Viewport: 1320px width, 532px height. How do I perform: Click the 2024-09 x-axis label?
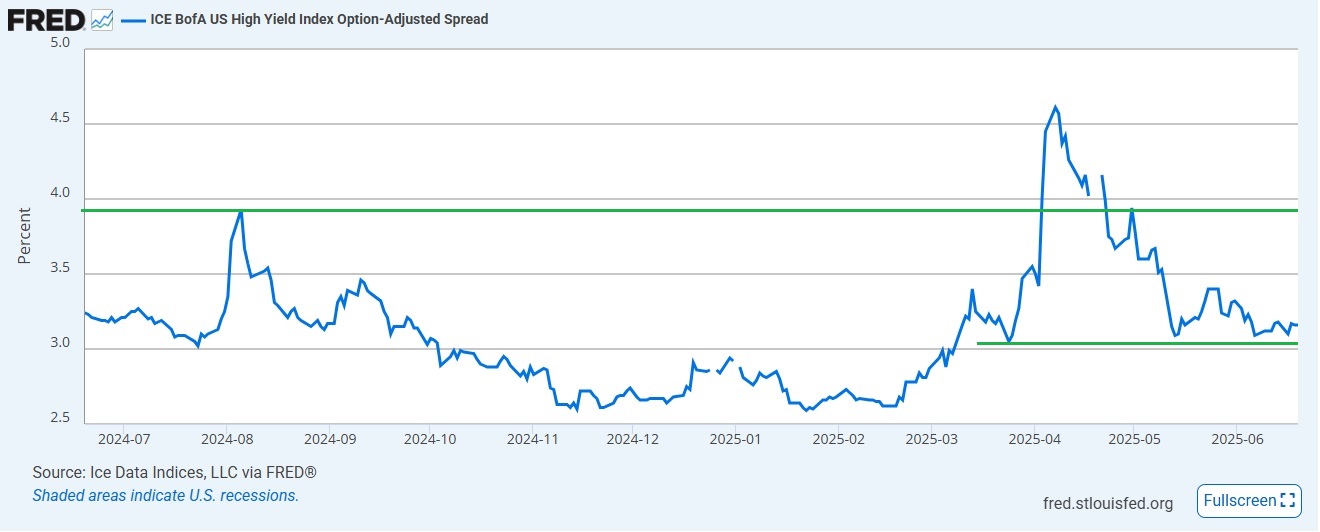330,438
